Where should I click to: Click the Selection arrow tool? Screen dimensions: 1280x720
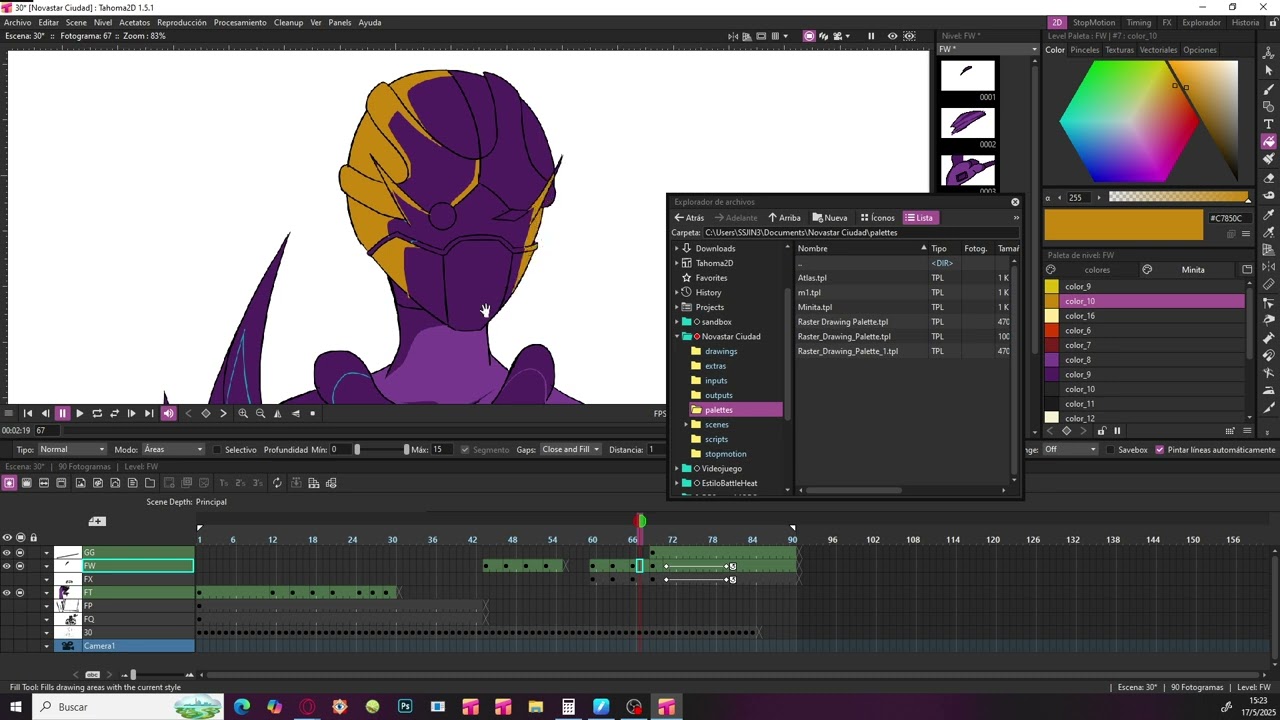pyautogui.click(x=1269, y=70)
